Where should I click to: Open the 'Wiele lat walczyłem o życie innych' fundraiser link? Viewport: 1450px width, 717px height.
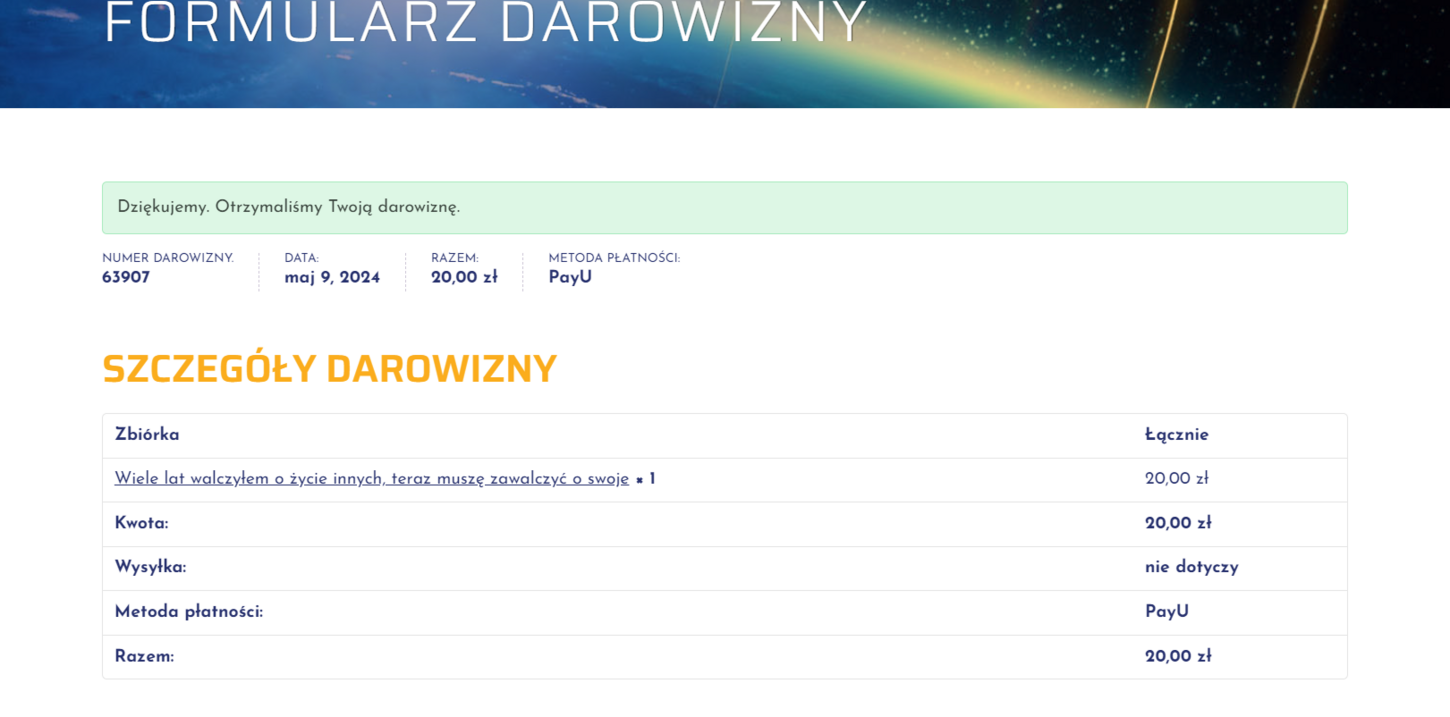pyautogui.click(x=371, y=479)
